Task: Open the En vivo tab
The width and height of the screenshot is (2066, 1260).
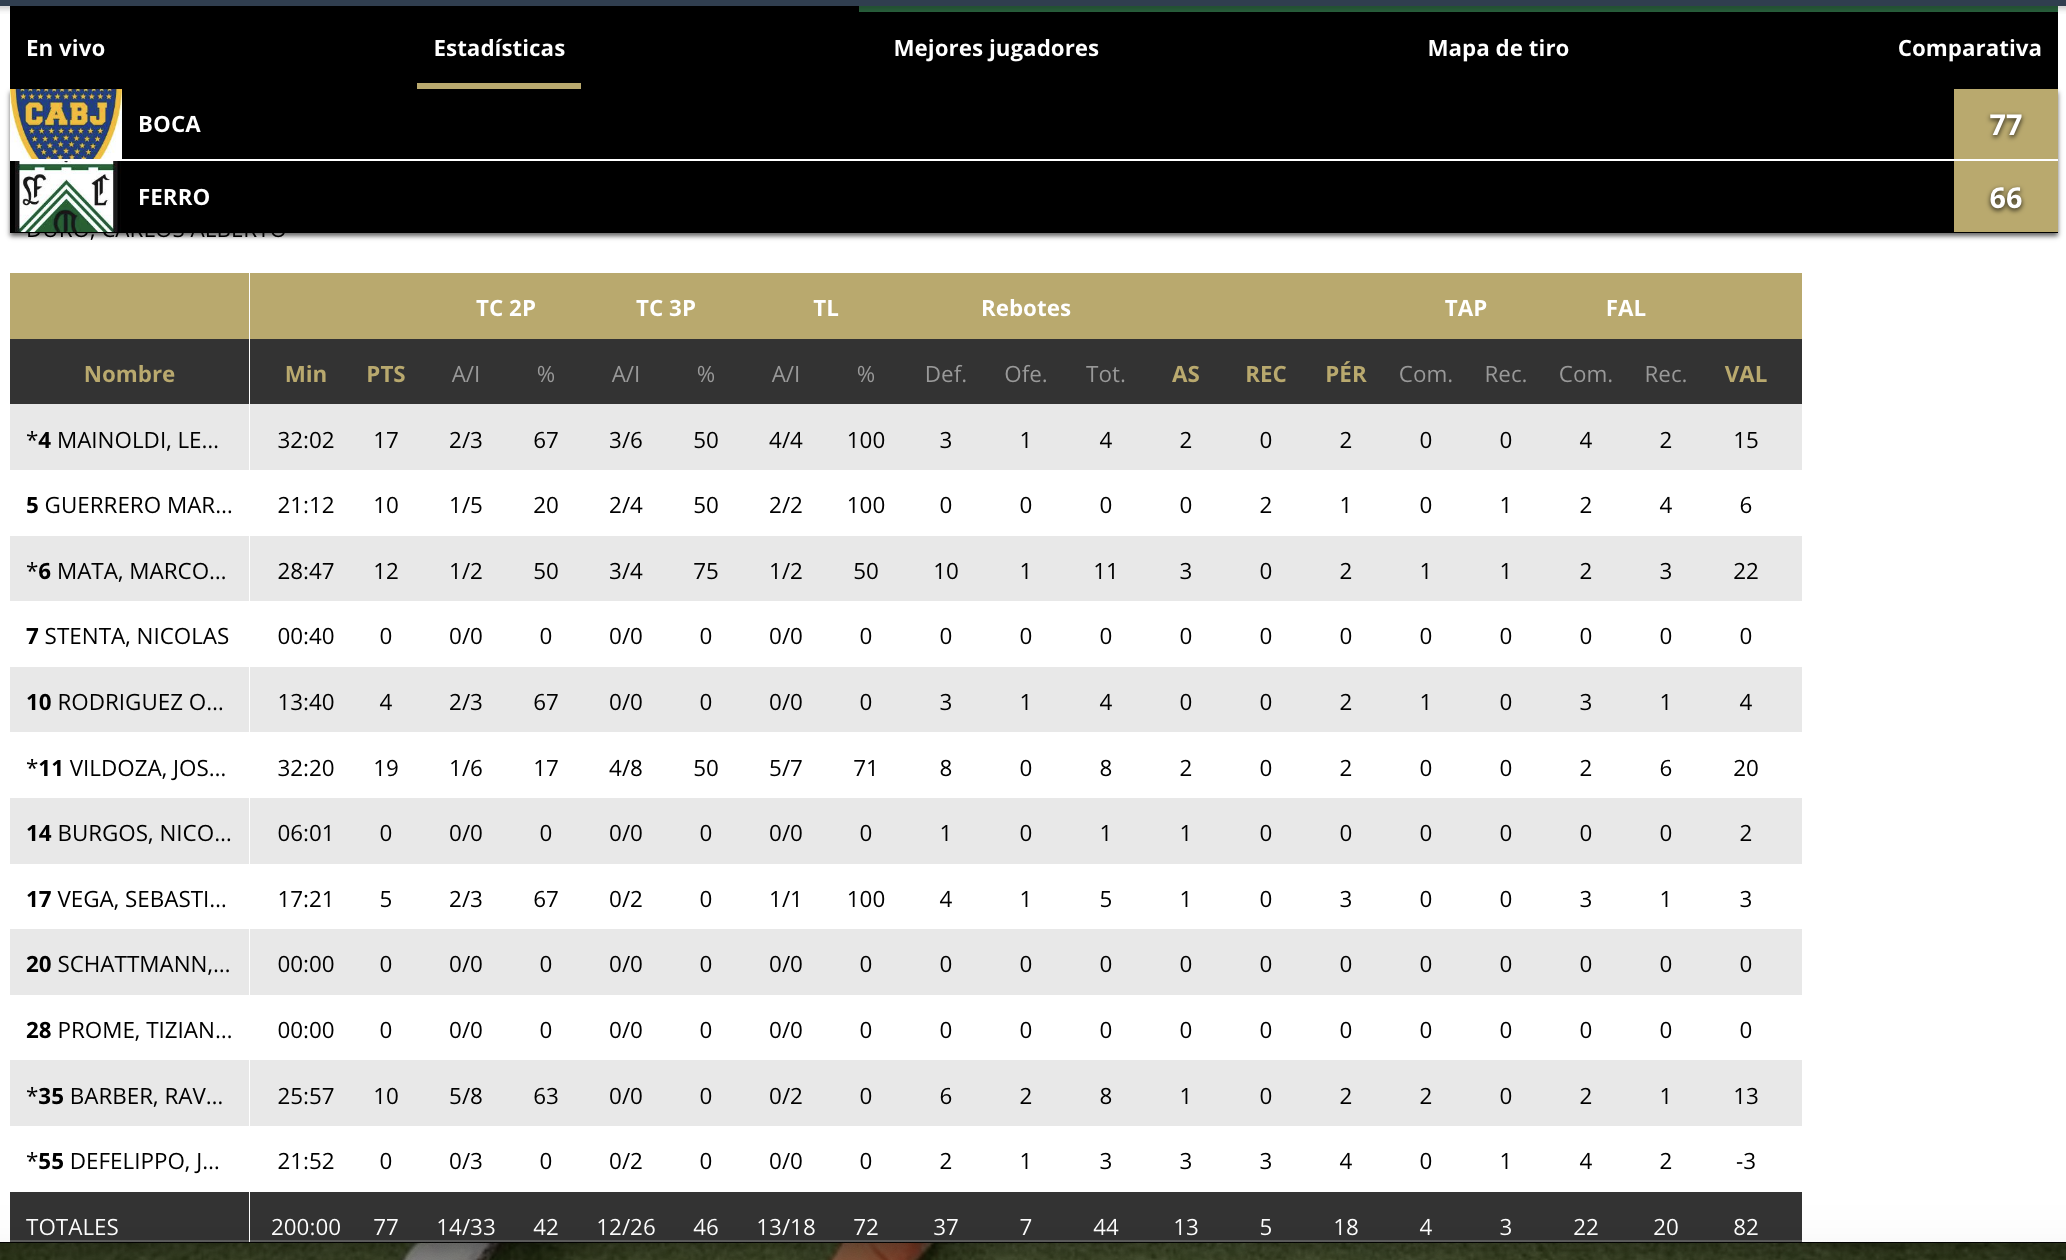Action: pyautogui.click(x=66, y=48)
